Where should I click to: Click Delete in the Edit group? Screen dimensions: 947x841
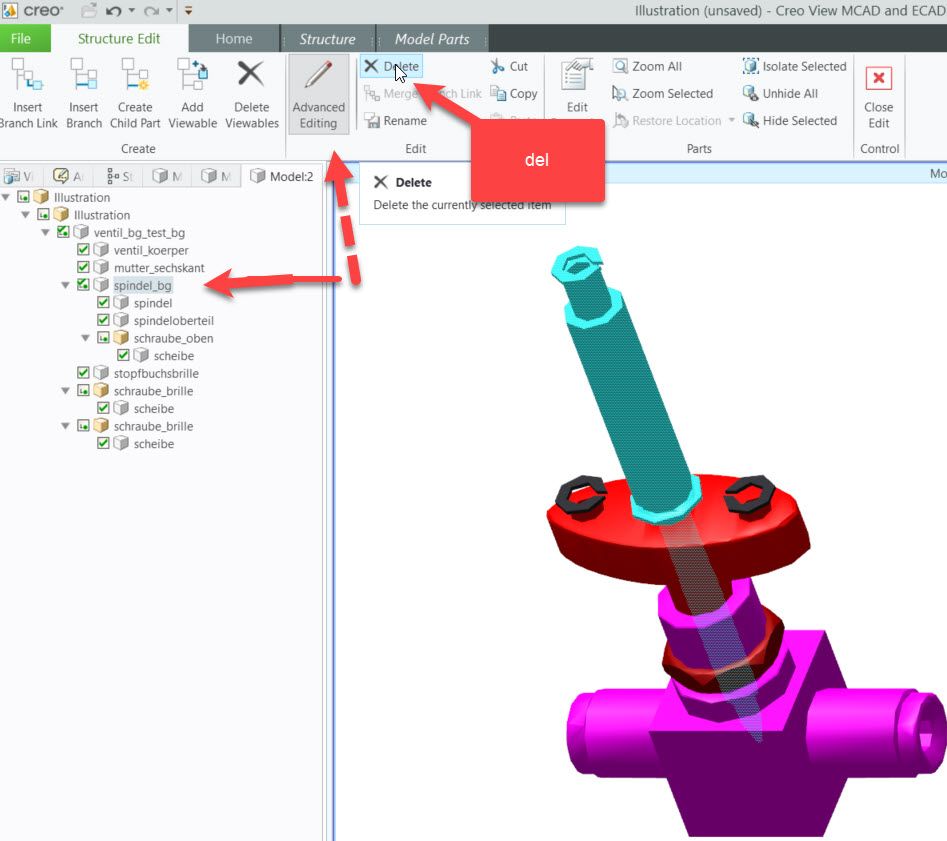pos(392,66)
